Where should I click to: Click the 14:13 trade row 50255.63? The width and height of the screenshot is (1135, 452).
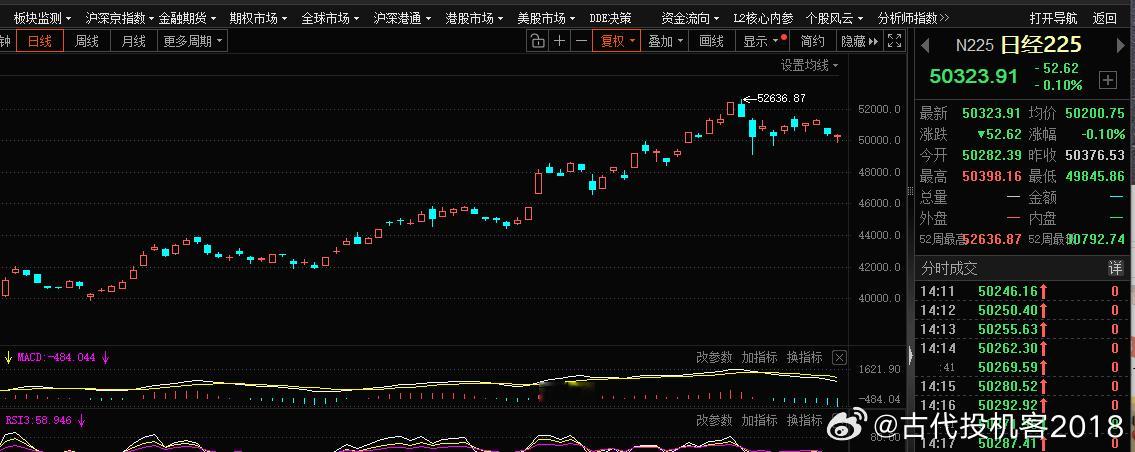pos(1021,329)
